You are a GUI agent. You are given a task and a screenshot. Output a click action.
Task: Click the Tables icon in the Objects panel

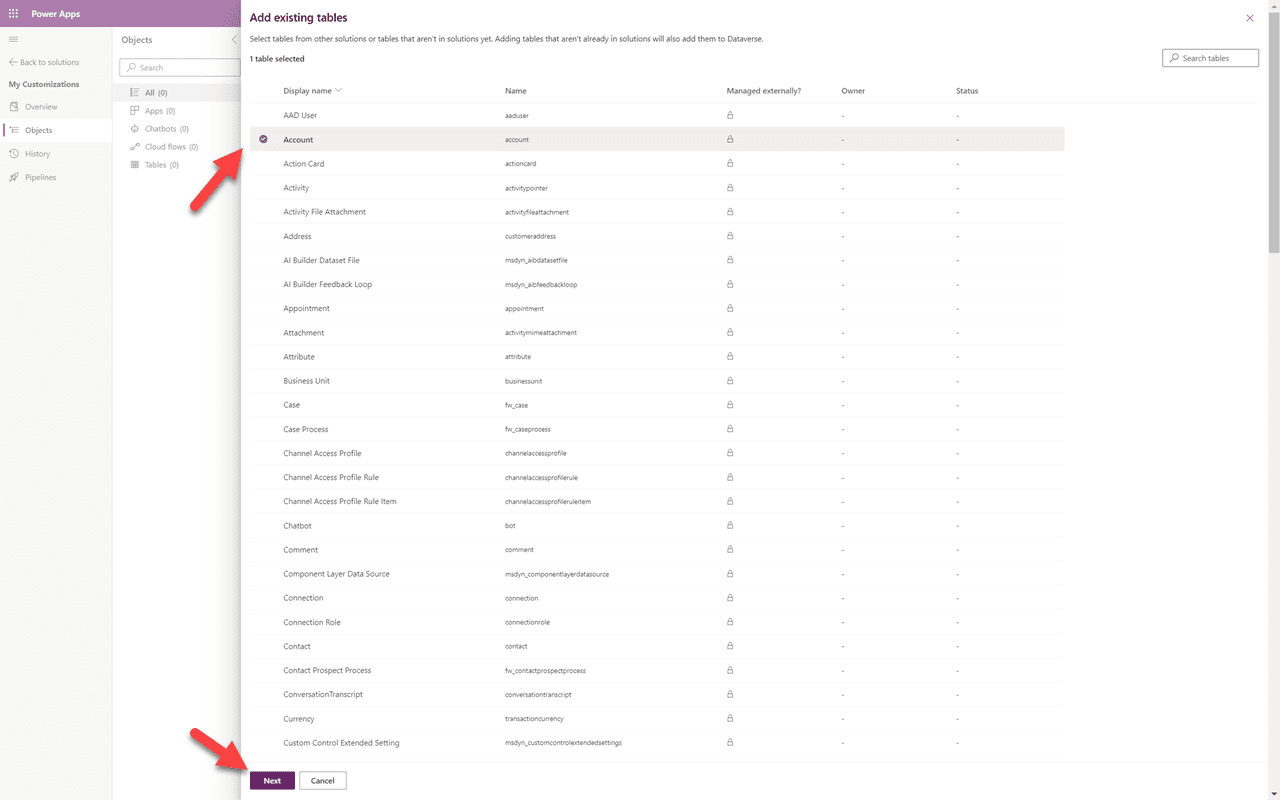(x=133, y=164)
